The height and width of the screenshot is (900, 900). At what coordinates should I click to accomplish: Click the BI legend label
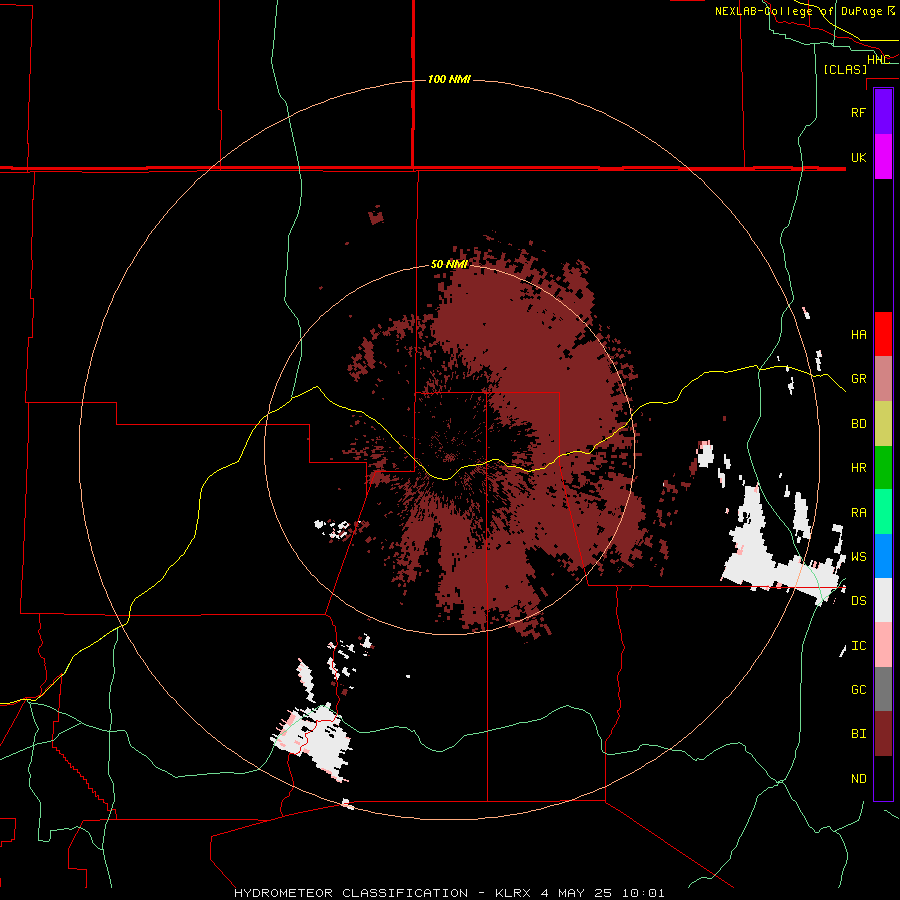pyautogui.click(x=858, y=734)
